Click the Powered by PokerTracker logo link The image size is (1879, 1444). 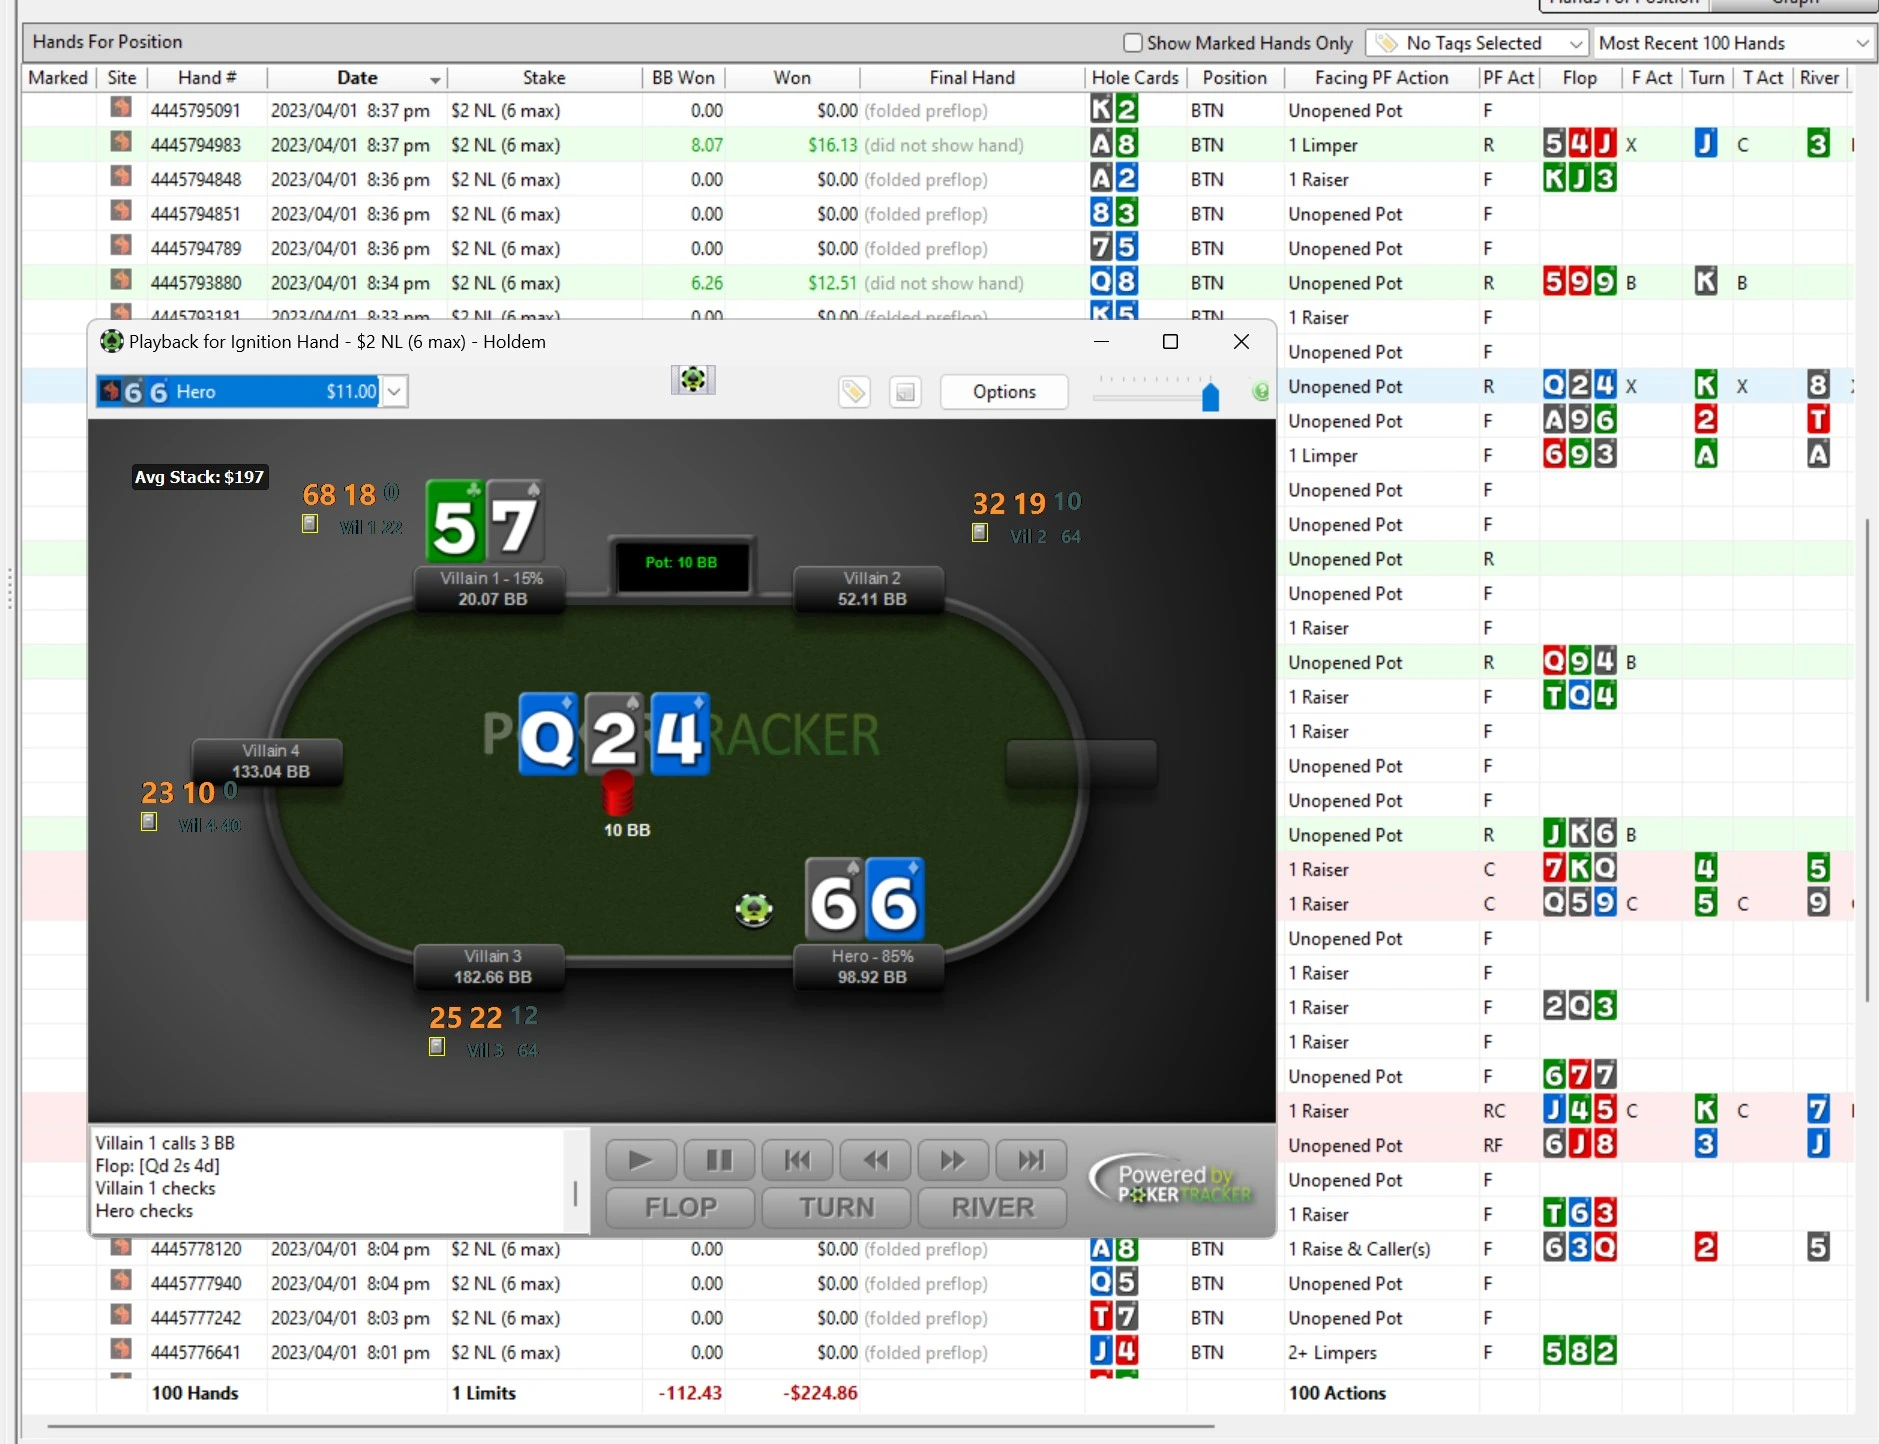(1173, 1182)
